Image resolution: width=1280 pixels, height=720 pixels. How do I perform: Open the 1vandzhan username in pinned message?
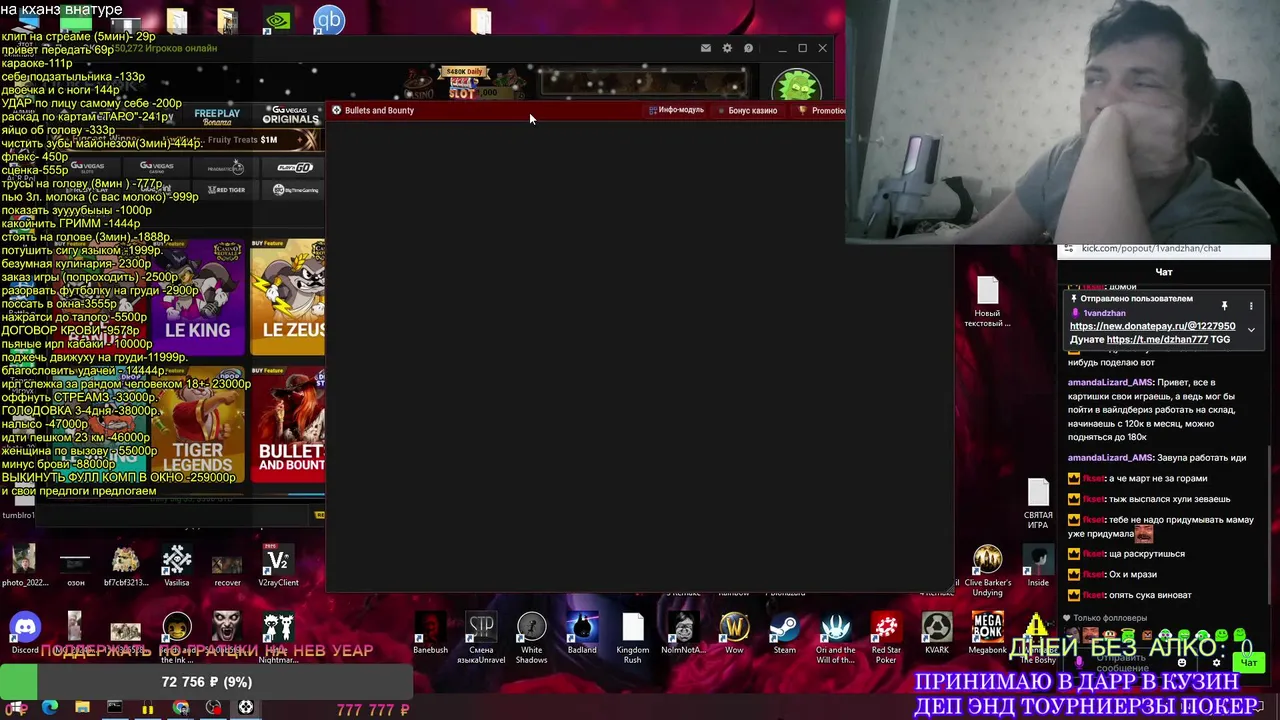tap(1104, 313)
